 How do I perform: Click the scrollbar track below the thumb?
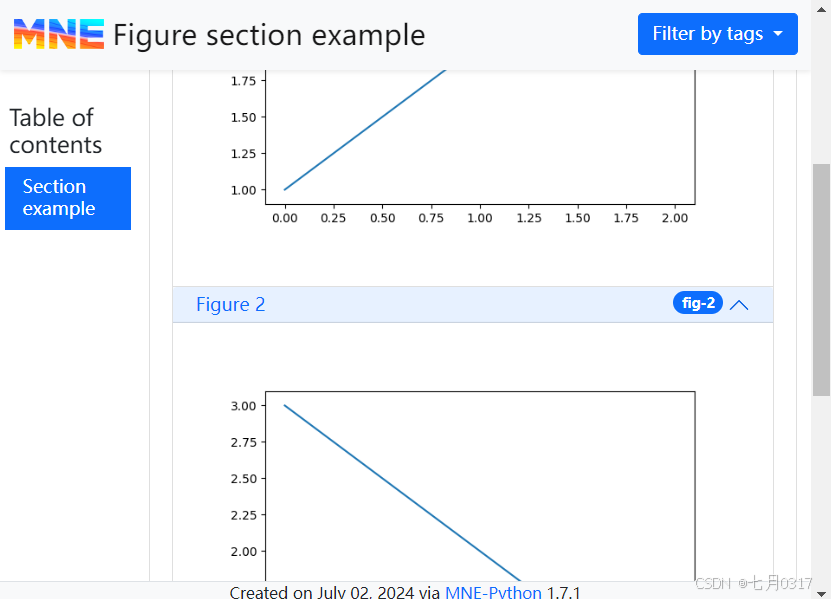coord(821,480)
